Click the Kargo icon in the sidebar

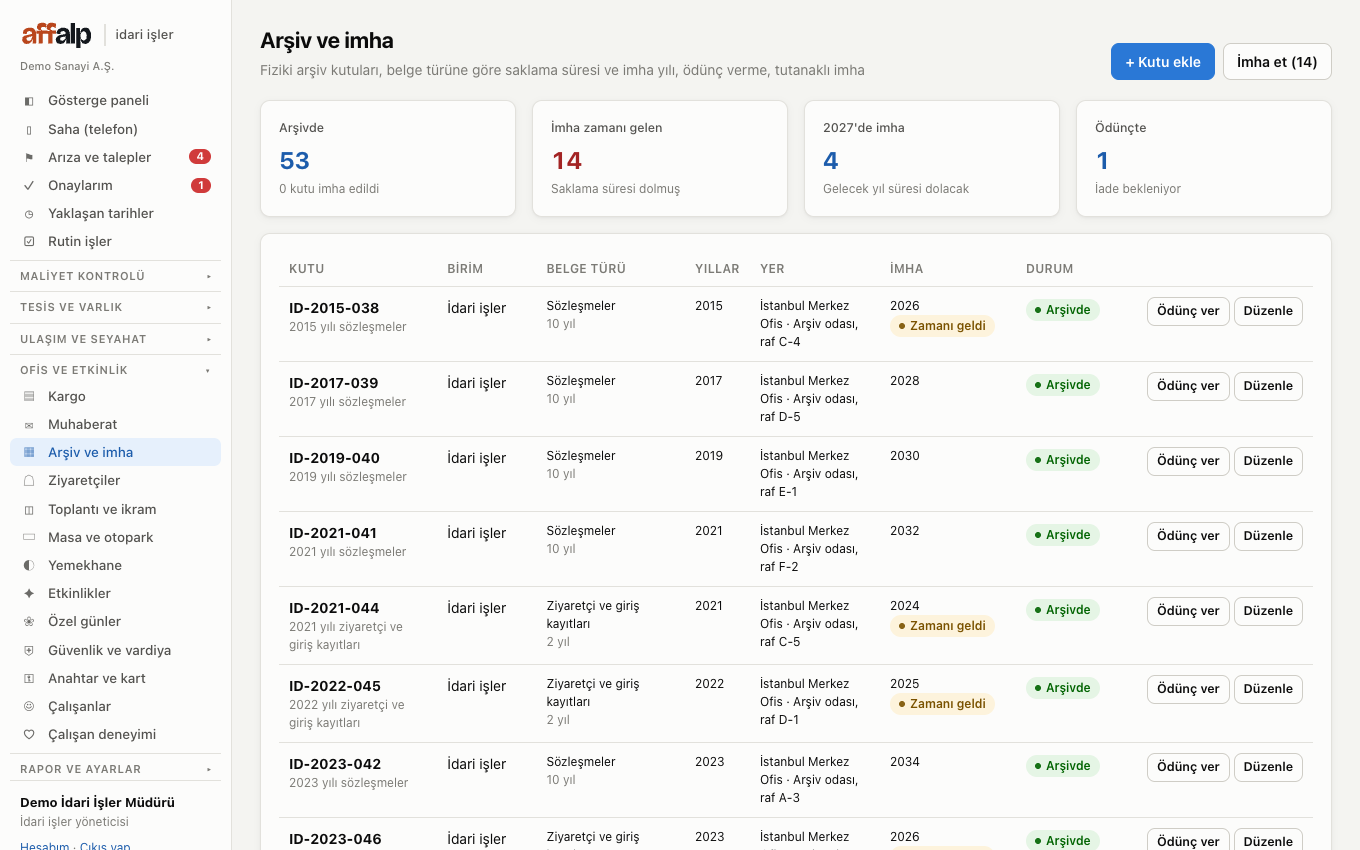29,396
